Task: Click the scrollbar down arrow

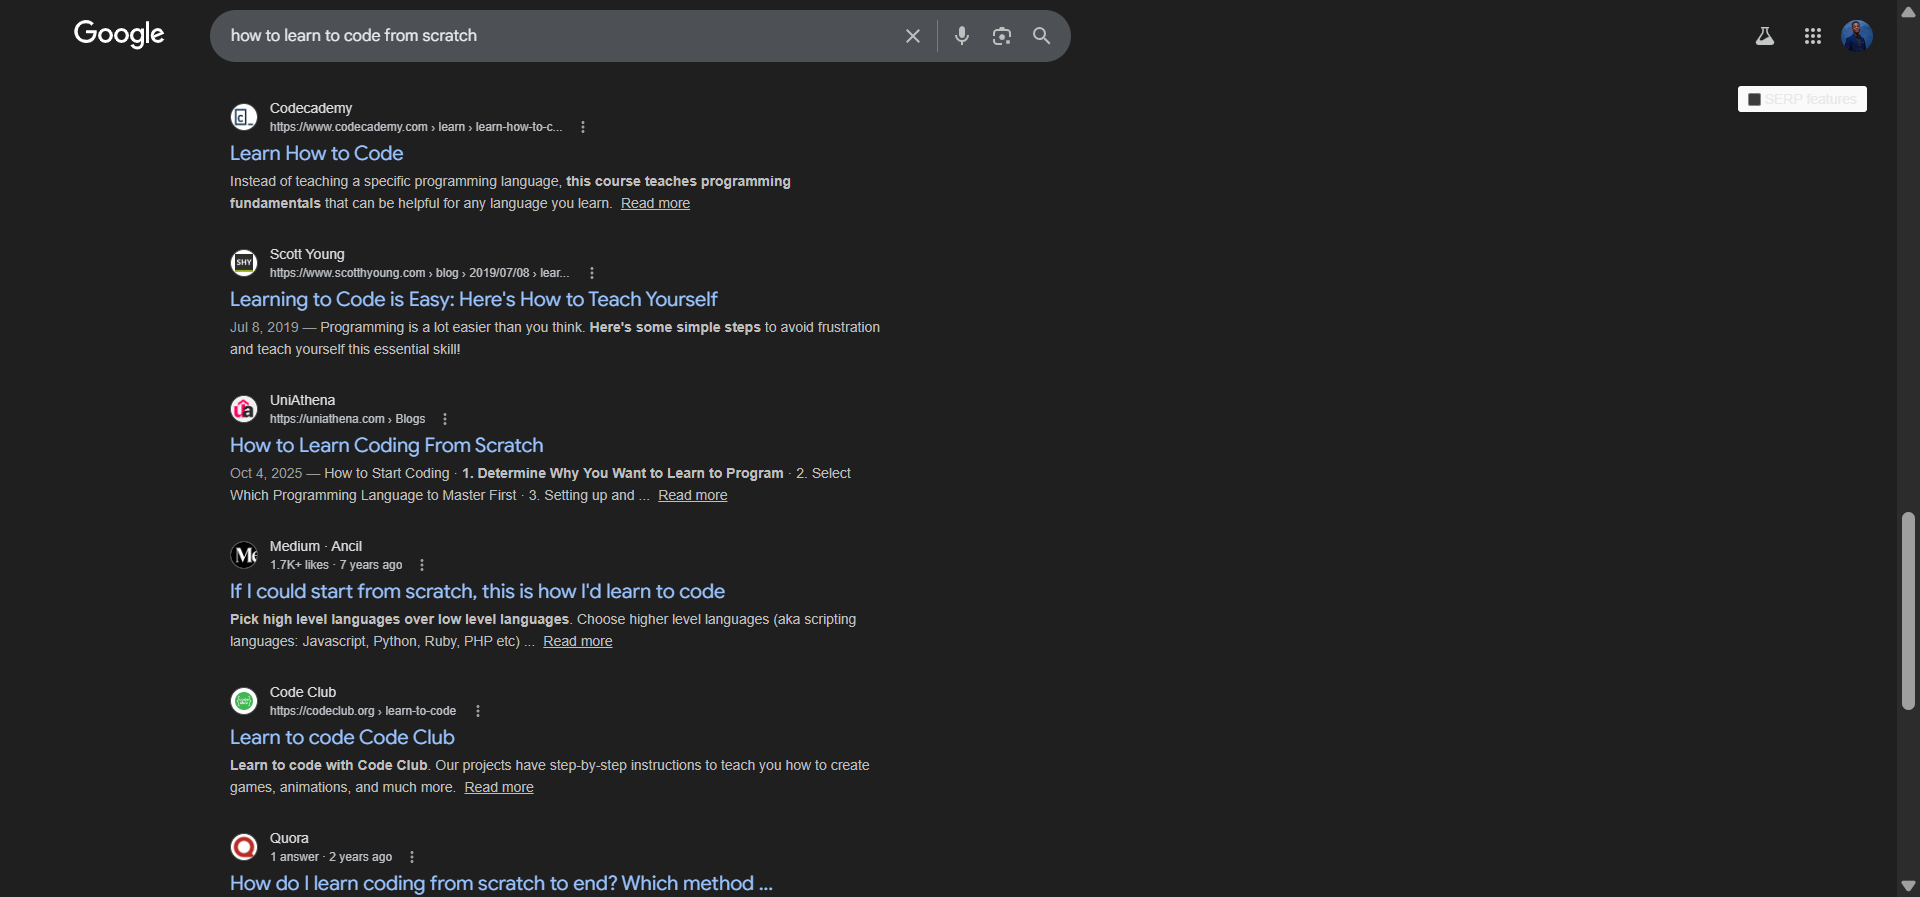Action: tap(1908, 886)
